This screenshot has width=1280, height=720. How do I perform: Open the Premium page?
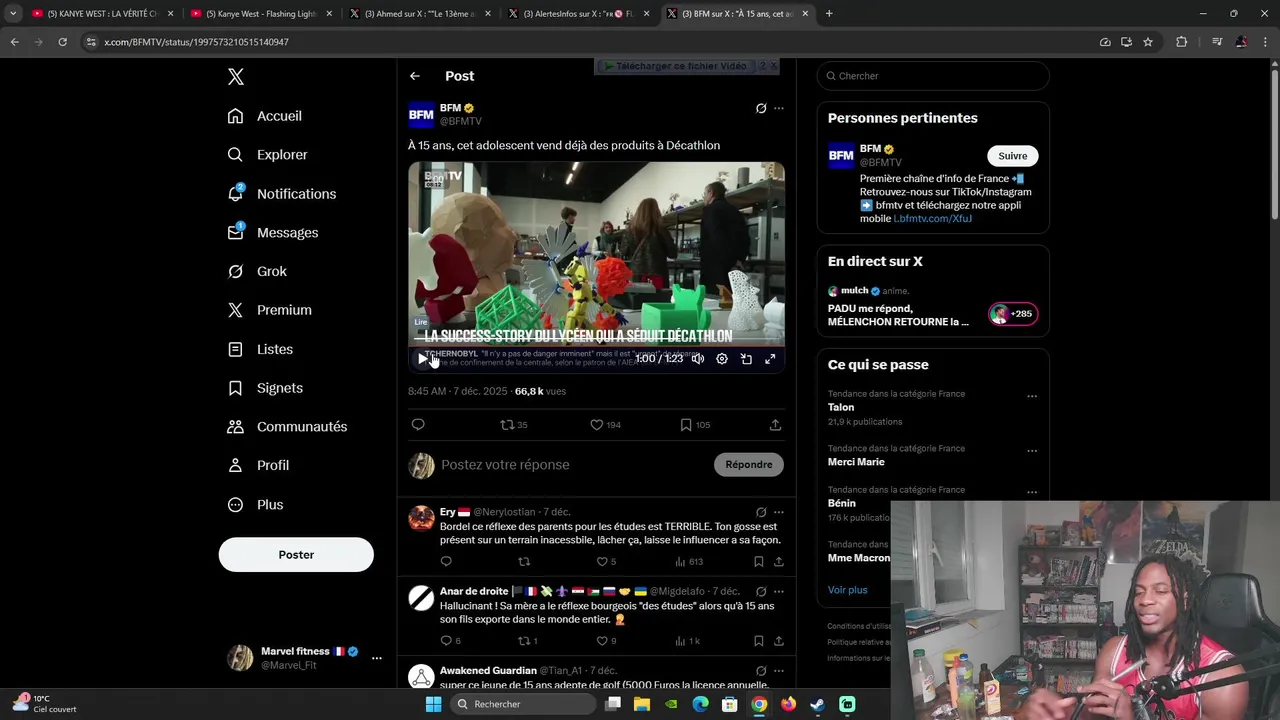pos(269,310)
